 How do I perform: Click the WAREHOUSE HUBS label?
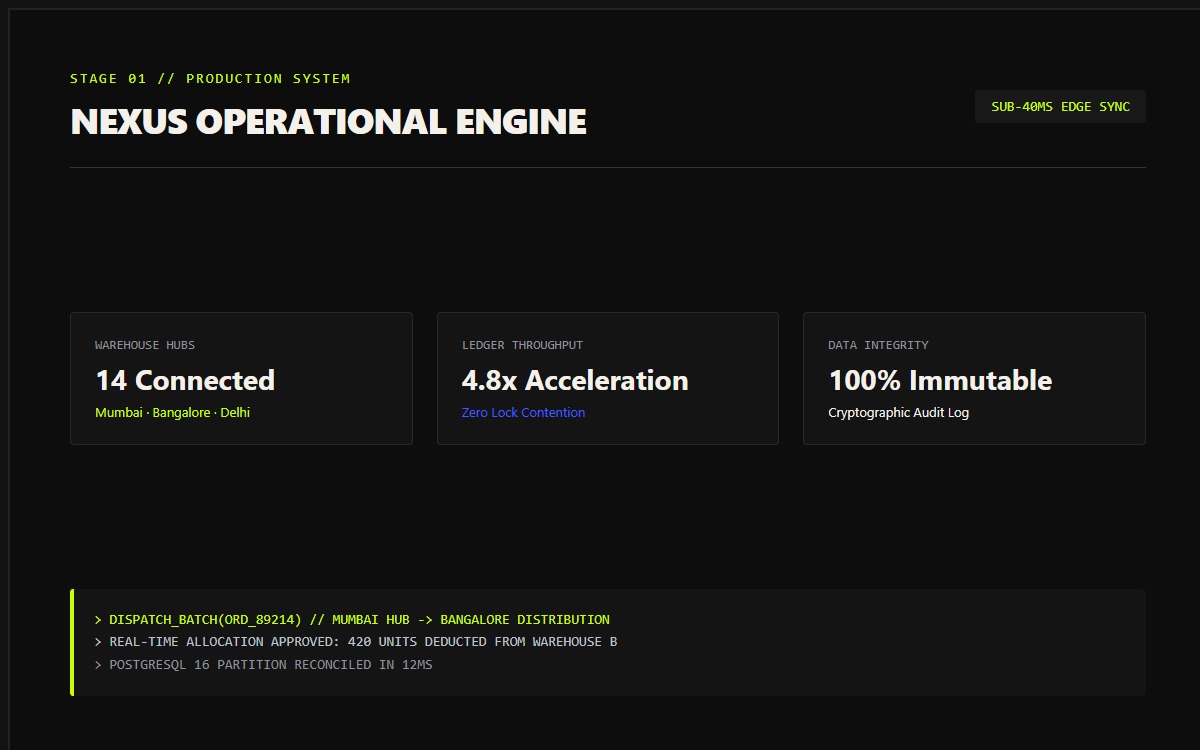[145, 345]
